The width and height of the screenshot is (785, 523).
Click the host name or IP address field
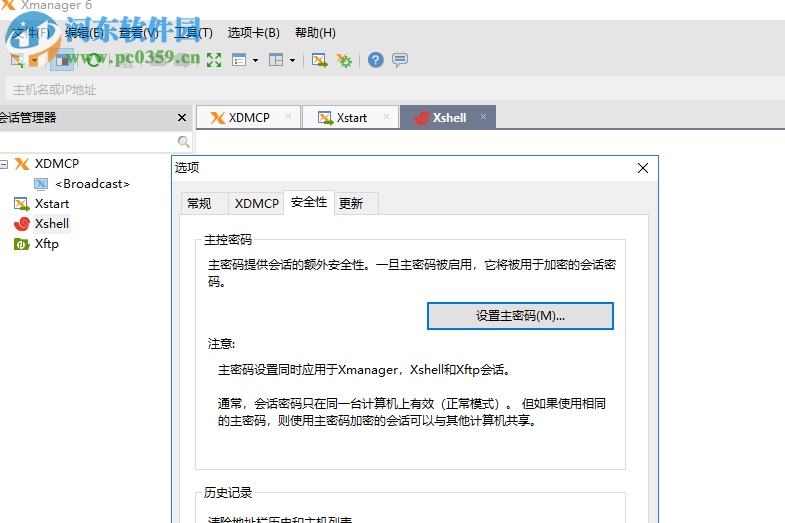396,90
